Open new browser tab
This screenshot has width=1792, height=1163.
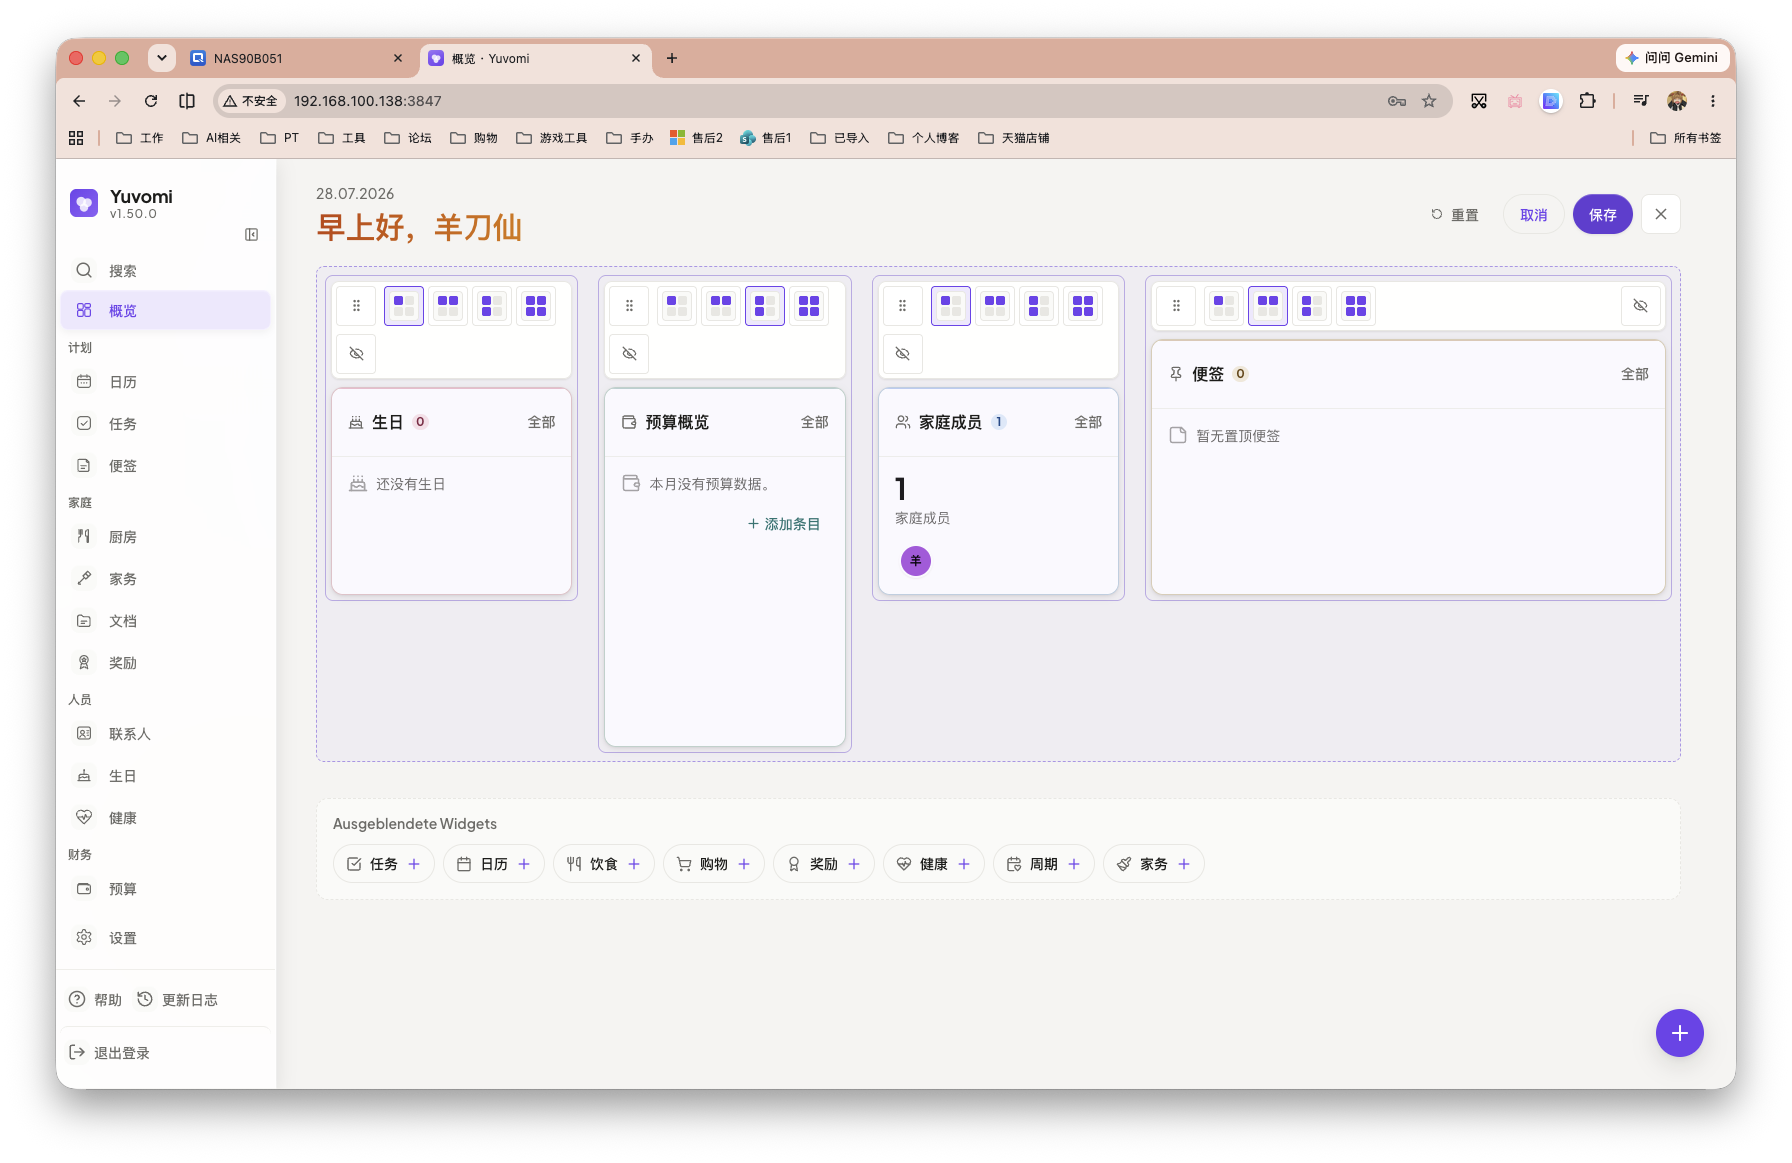tap(672, 58)
